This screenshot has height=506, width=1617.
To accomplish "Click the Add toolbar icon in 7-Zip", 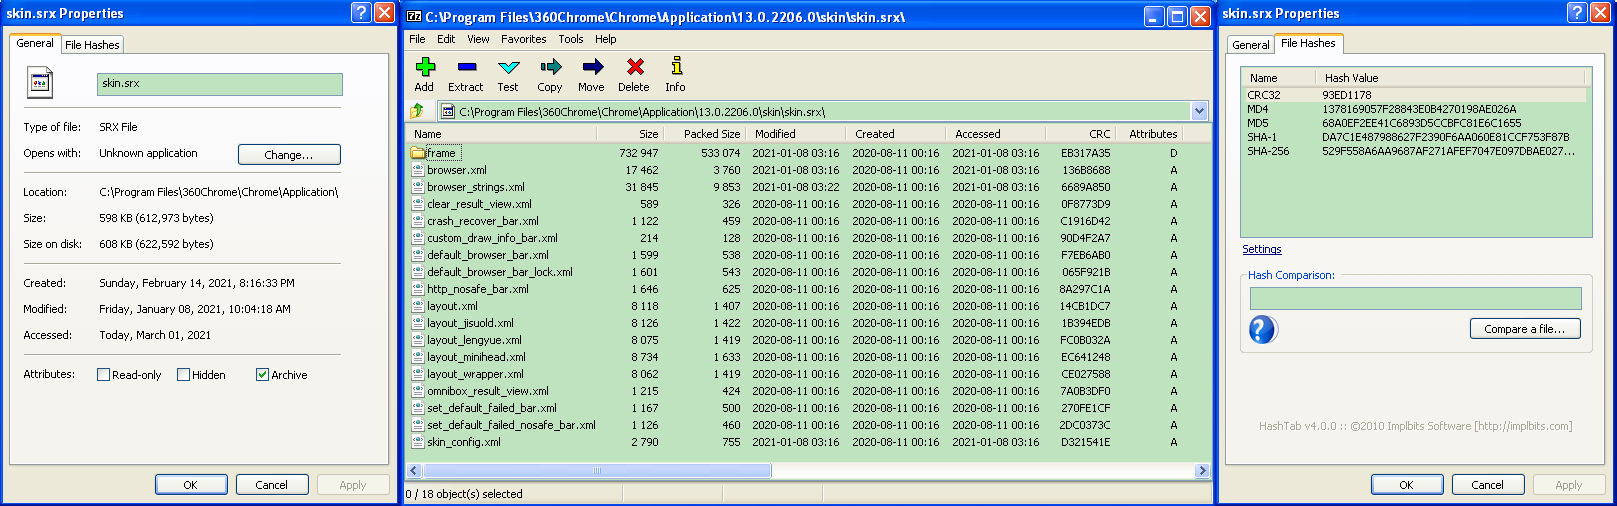I will [x=425, y=67].
